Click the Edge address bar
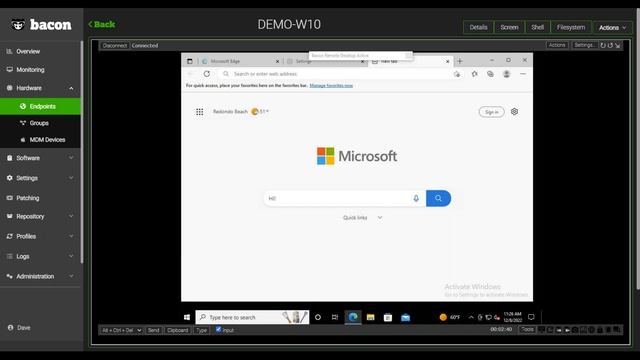 click(335, 74)
